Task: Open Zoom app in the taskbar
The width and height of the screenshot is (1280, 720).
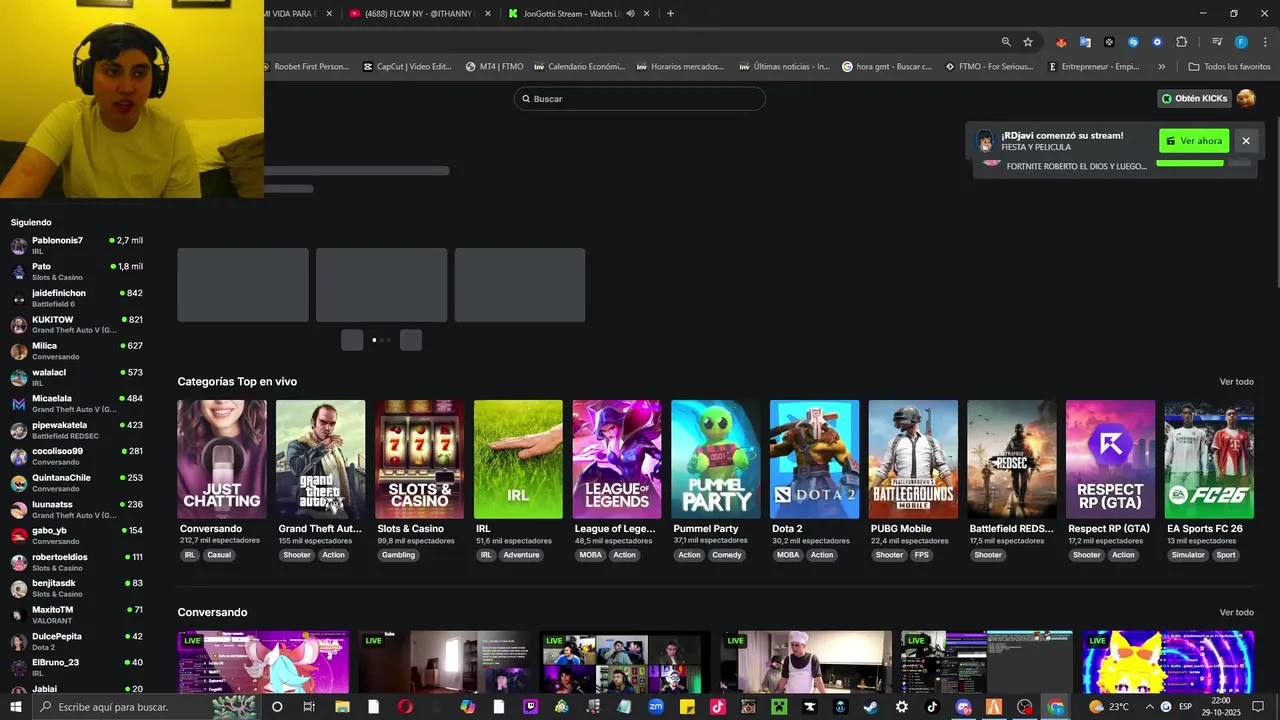Action: click(656, 706)
